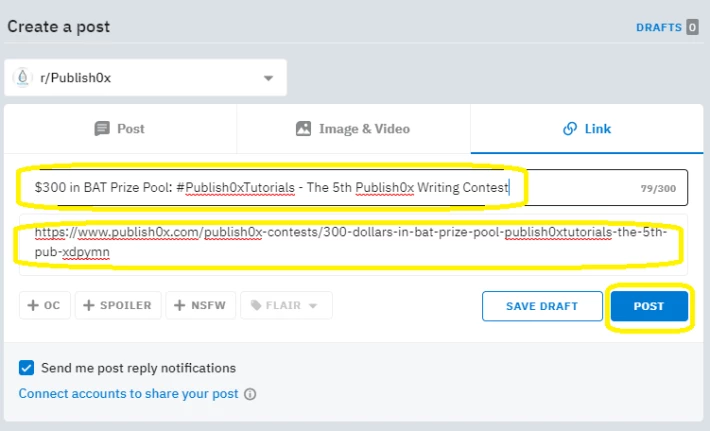Open the DRAFTS list
This screenshot has height=431, width=710.
[659, 28]
